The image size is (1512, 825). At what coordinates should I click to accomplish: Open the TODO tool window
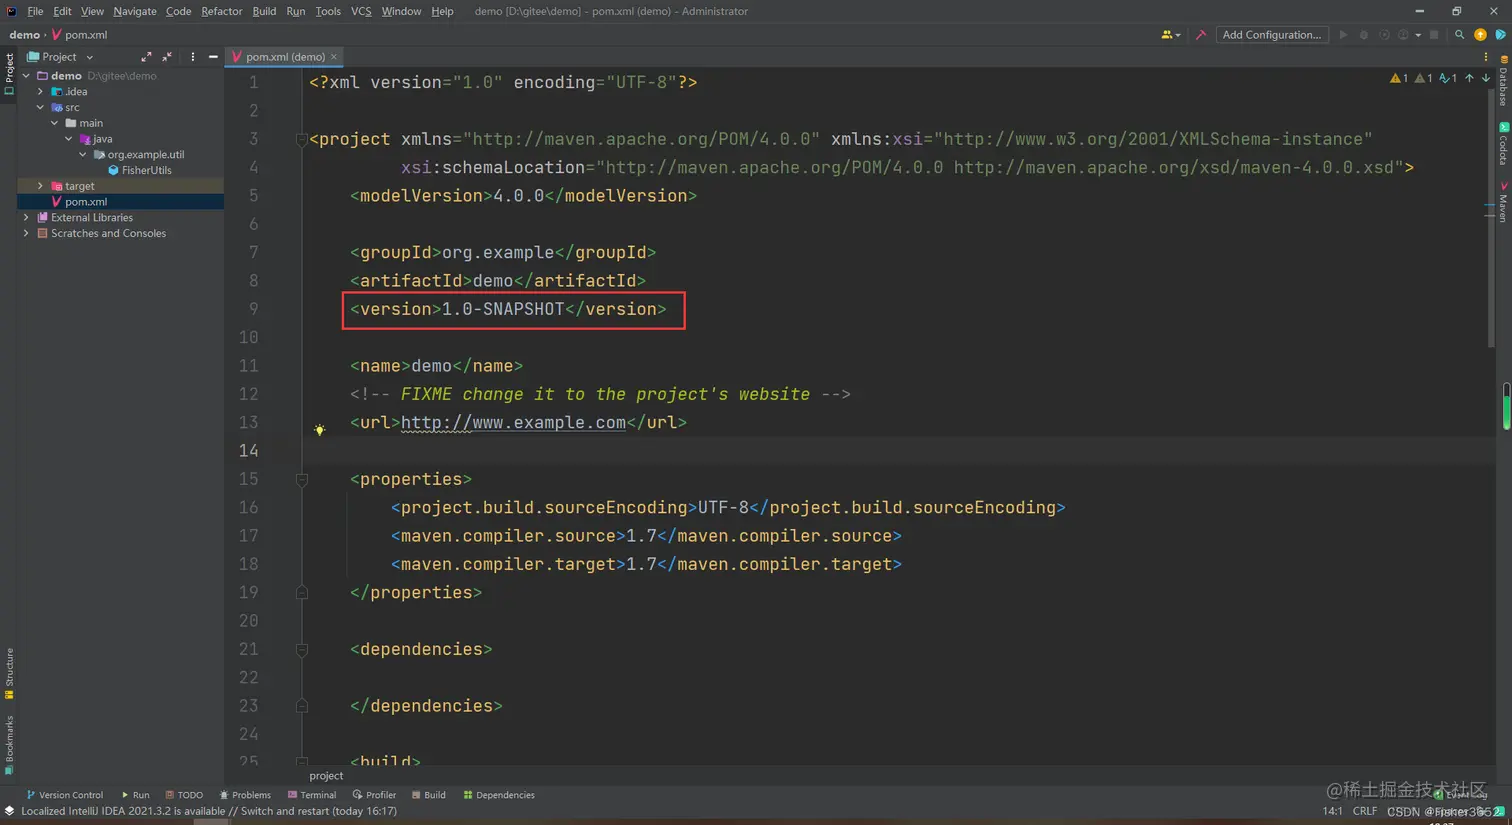click(184, 795)
